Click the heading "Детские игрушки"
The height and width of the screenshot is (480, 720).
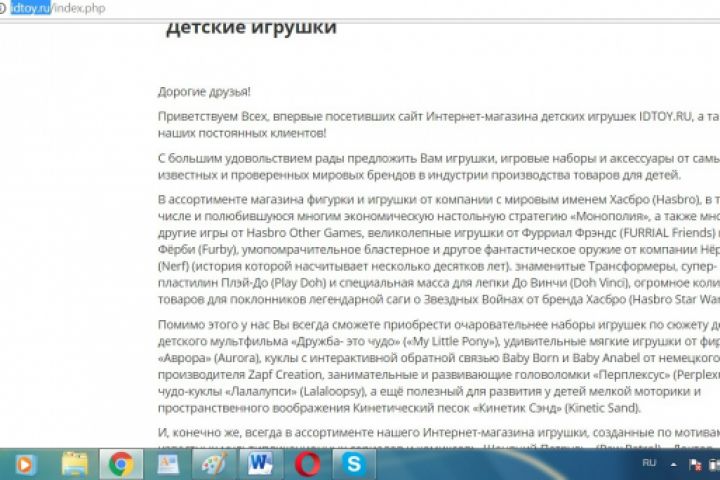pos(251,28)
